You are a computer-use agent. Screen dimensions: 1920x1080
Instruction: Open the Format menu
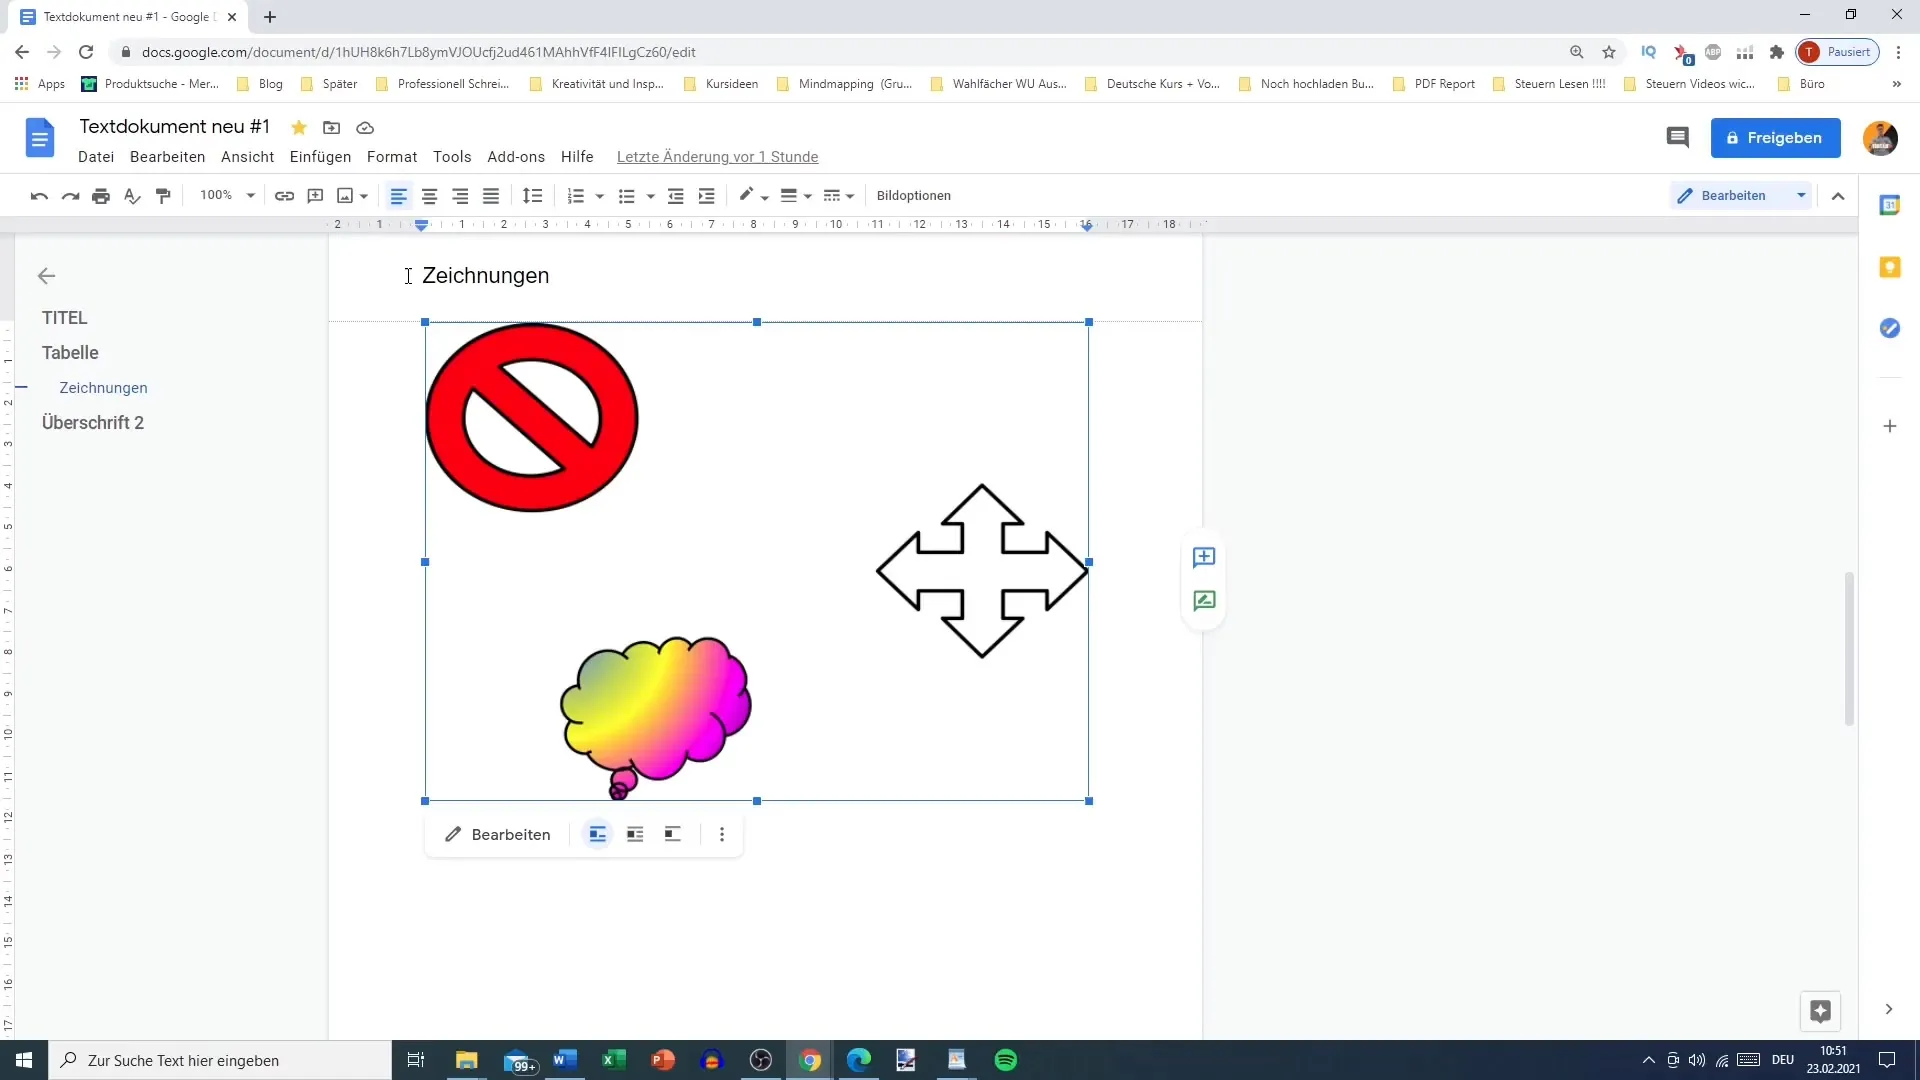[x=391, y=157]
